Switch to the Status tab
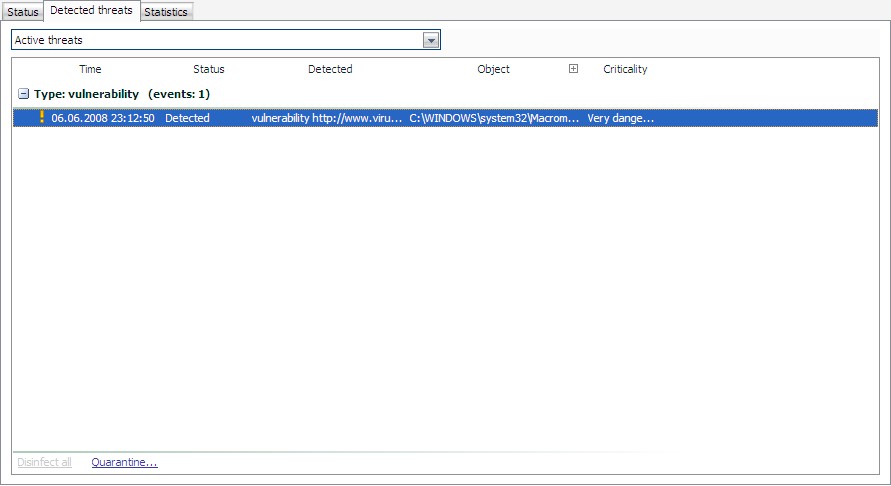Viewport: 891px width, 486px height. 23,11
